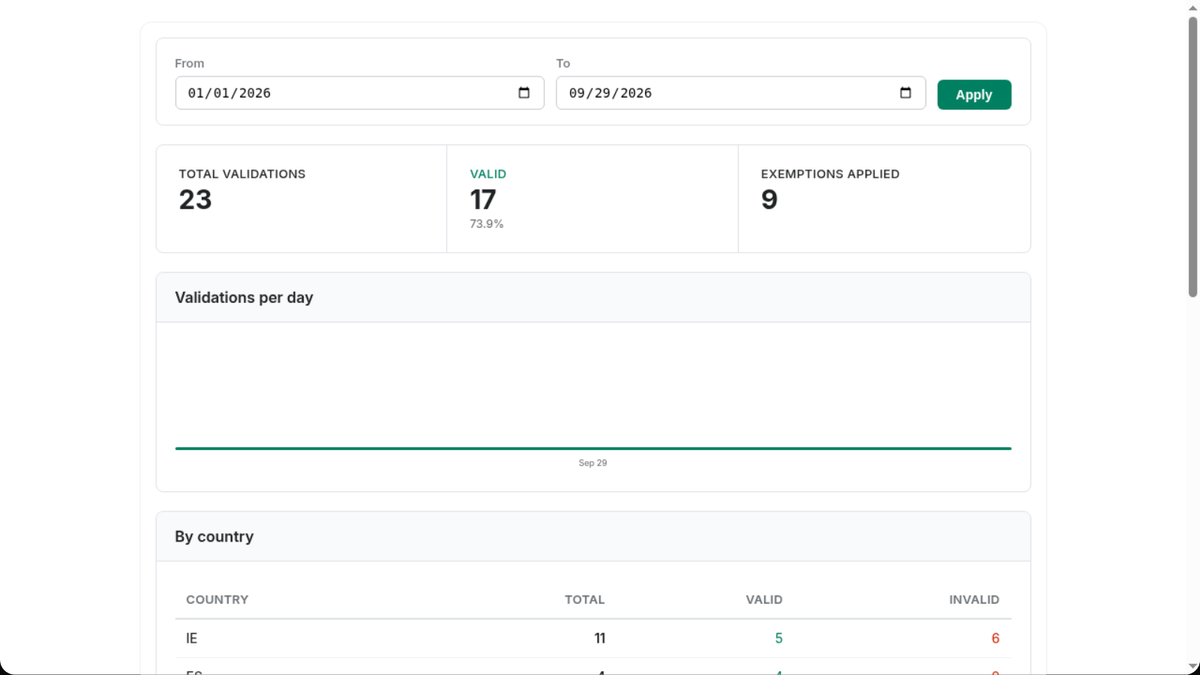Click the IE row total 11

click(599, 638)
